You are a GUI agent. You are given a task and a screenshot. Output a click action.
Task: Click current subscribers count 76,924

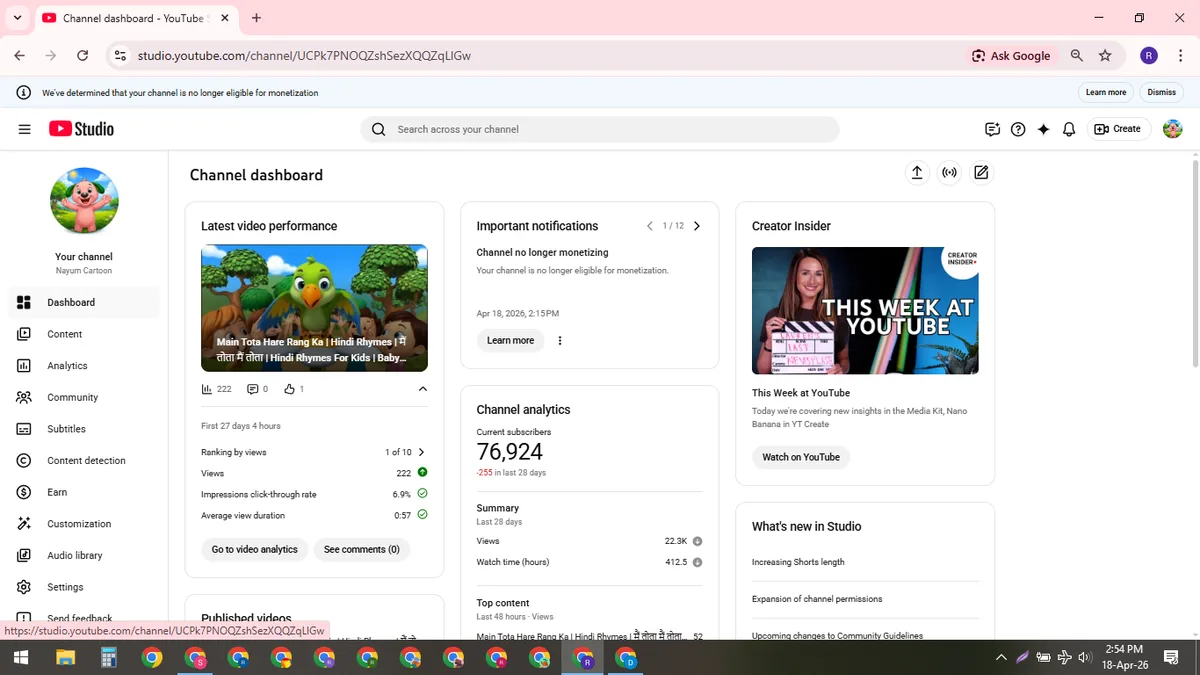tap(510, 452)
